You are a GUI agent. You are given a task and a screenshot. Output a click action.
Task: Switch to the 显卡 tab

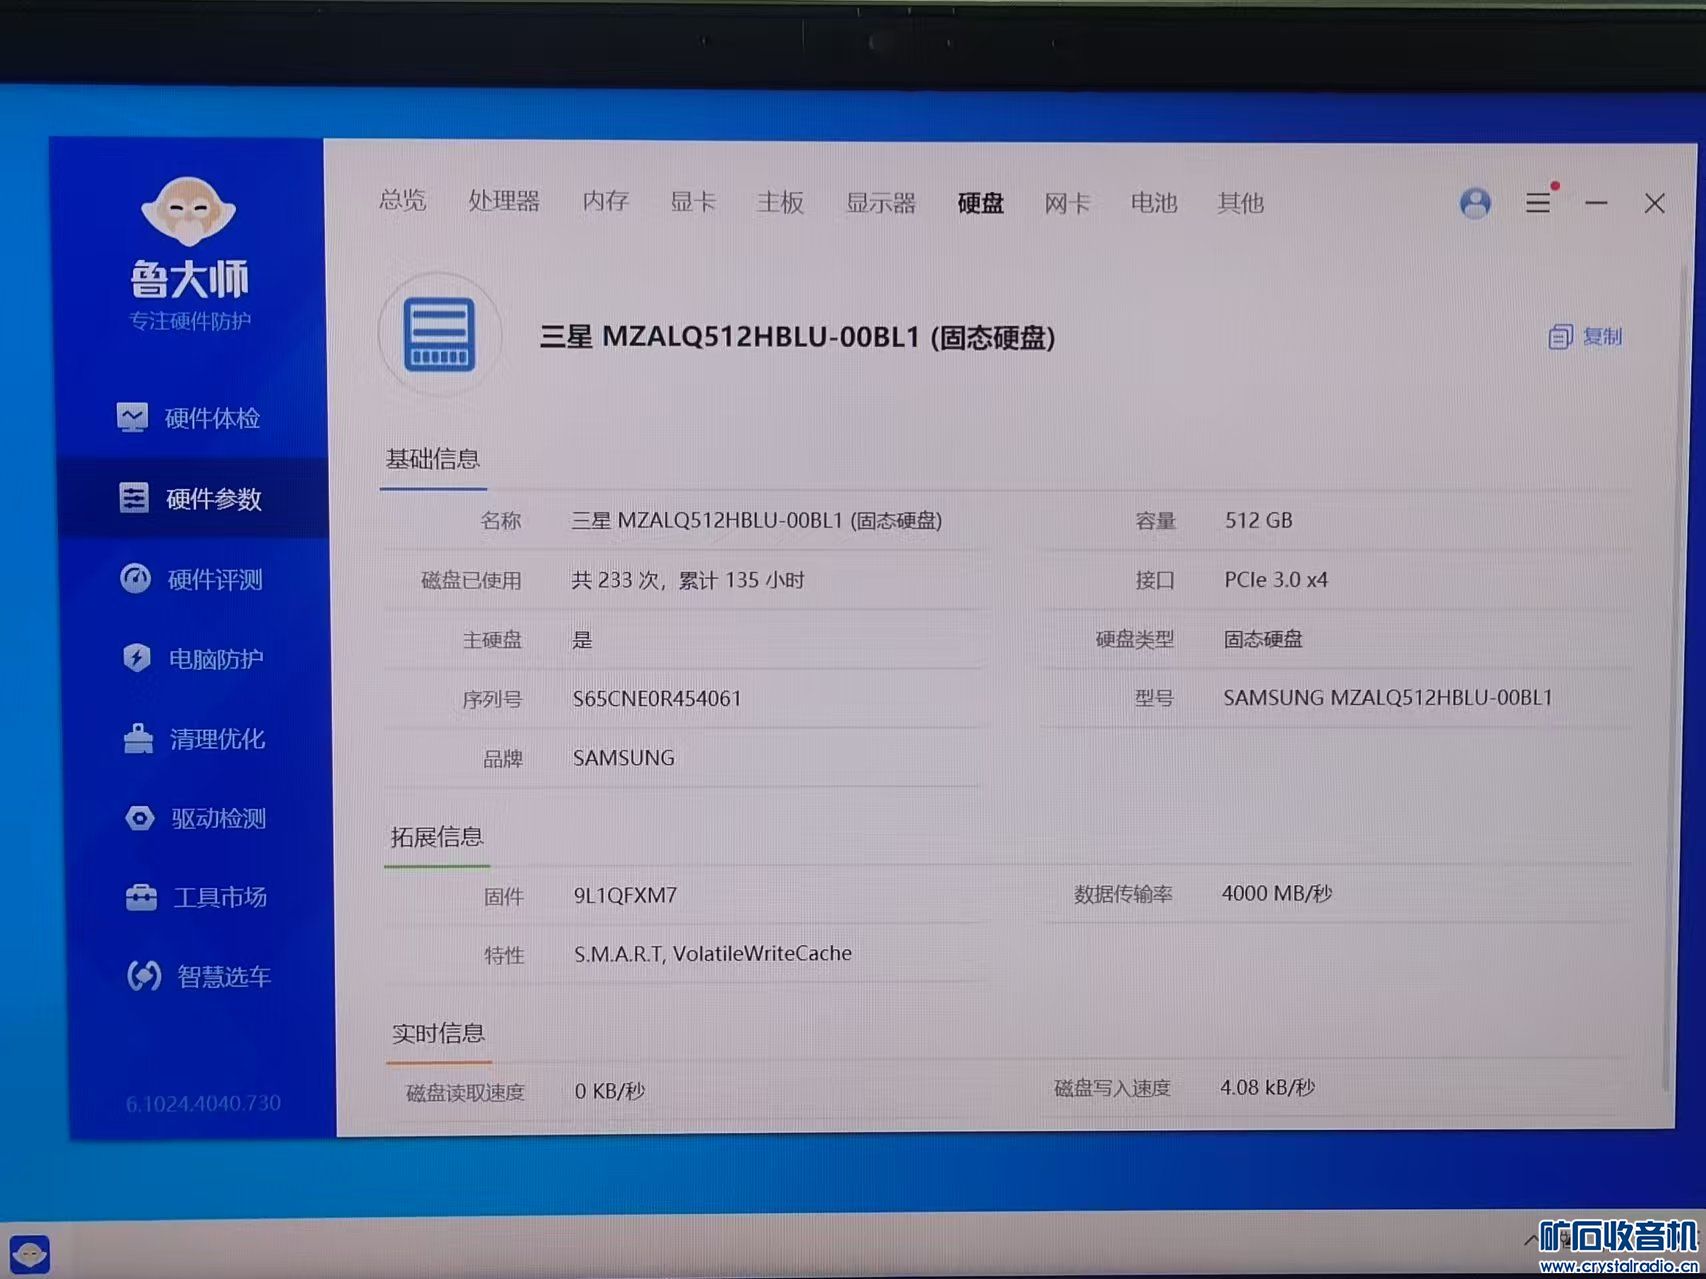pos(693,202)
